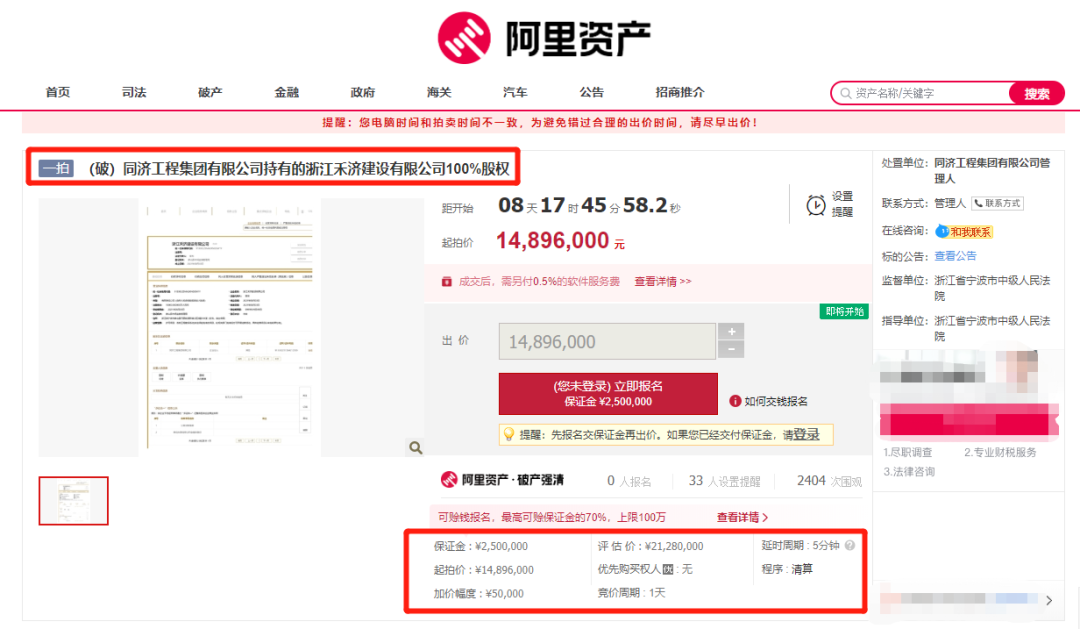Open the 首页 nav item
Screen dimensions: 1080x629
coord(58,92)
